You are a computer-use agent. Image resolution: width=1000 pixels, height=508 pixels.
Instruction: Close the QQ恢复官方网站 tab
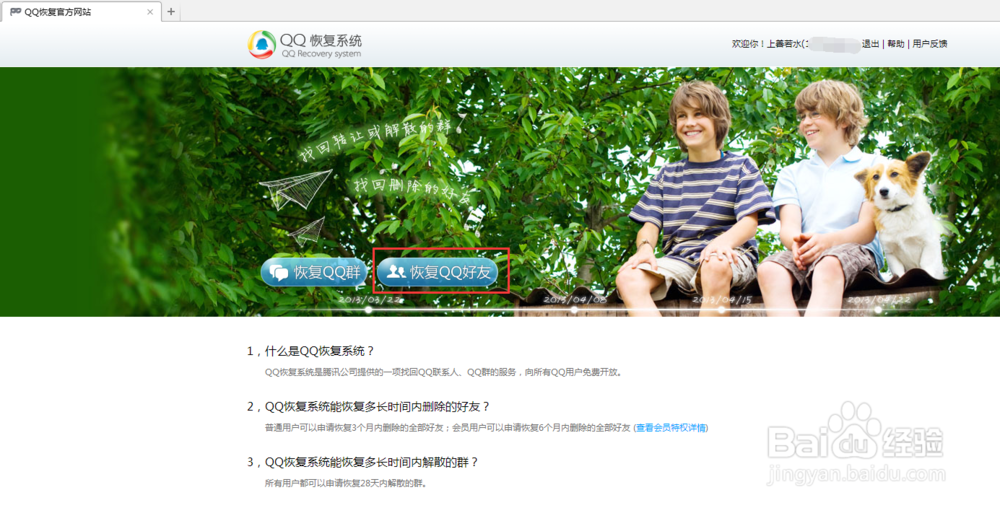click(x=150, y=12)
